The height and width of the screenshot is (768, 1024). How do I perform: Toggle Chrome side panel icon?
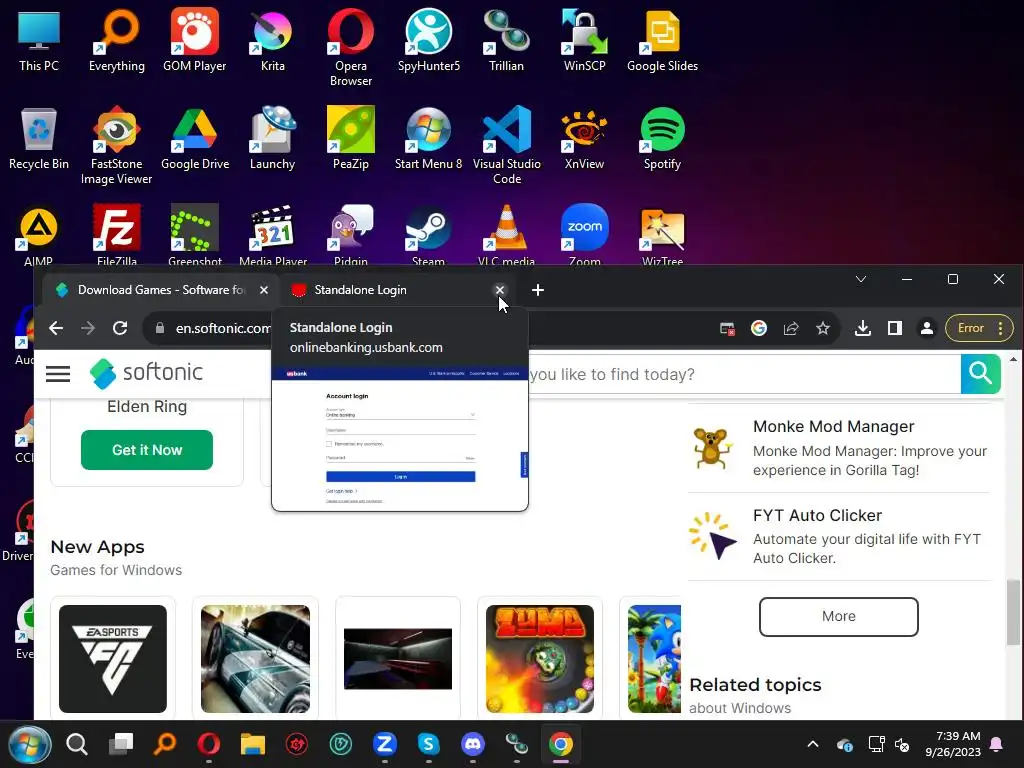tap(895, 328)
